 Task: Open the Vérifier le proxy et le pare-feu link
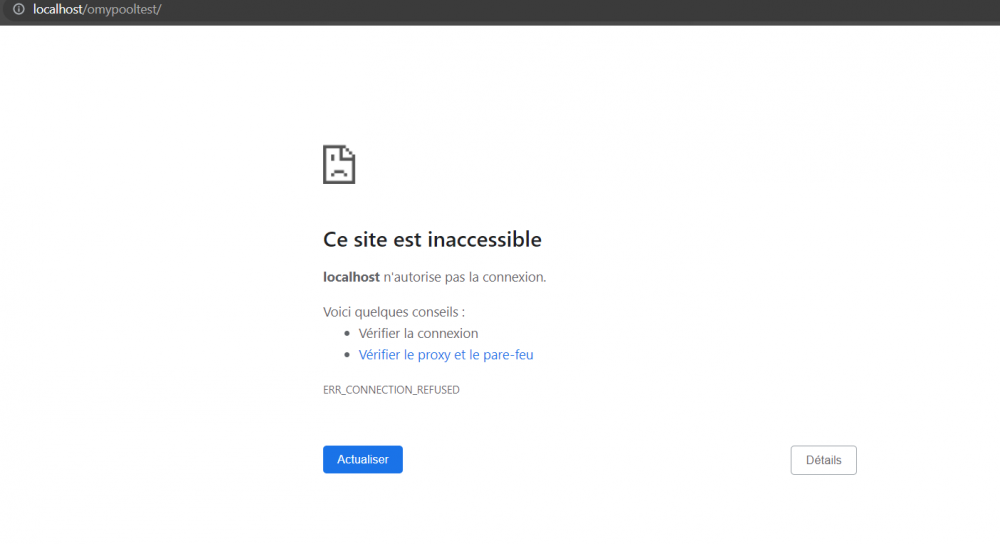coord(446,355)
